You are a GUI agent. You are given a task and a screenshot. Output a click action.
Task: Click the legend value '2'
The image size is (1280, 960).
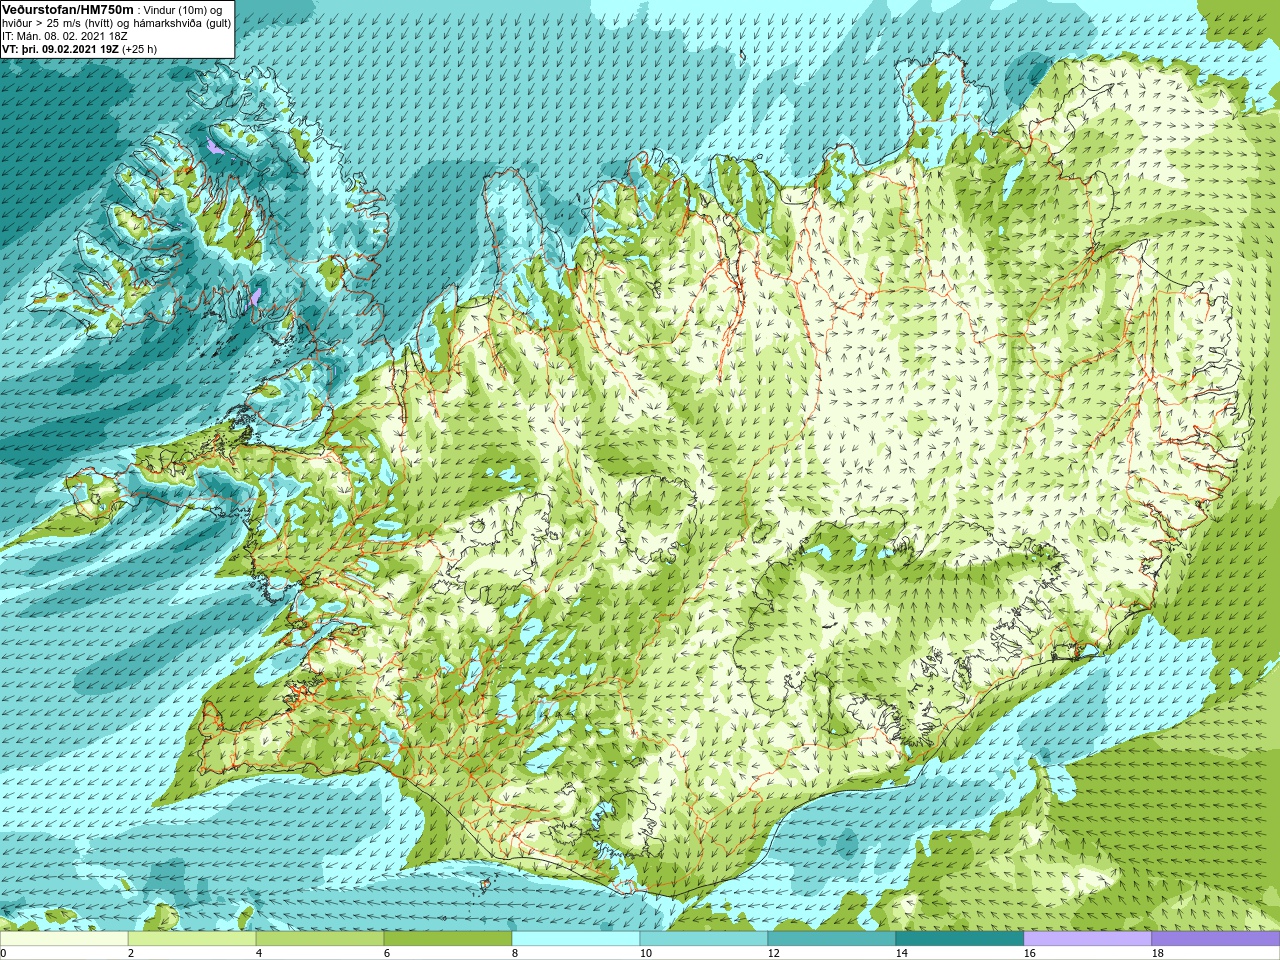pyautogui.click(x=131, y=953)
